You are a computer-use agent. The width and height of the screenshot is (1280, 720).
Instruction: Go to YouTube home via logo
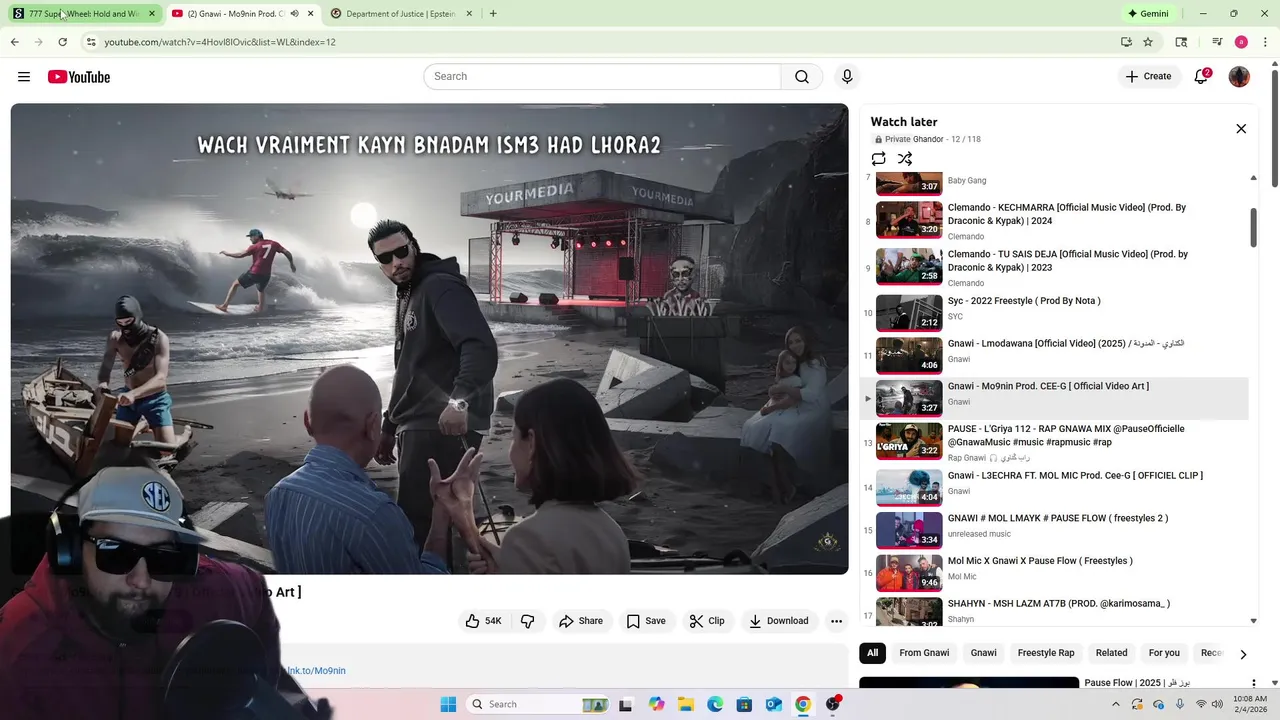pos(79,77)
